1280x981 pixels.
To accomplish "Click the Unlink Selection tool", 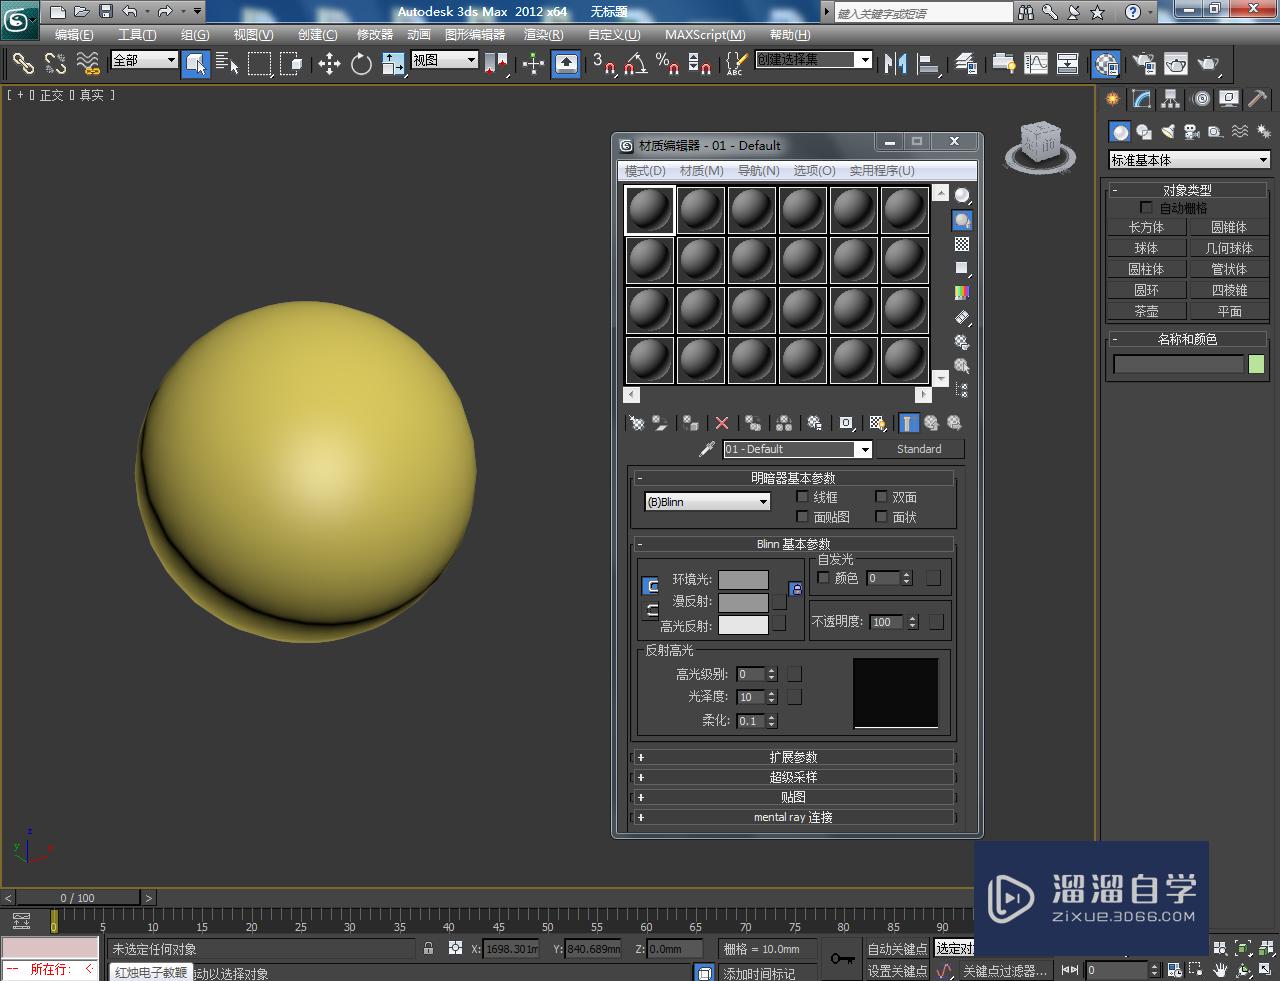I will [x=55, y=64].
